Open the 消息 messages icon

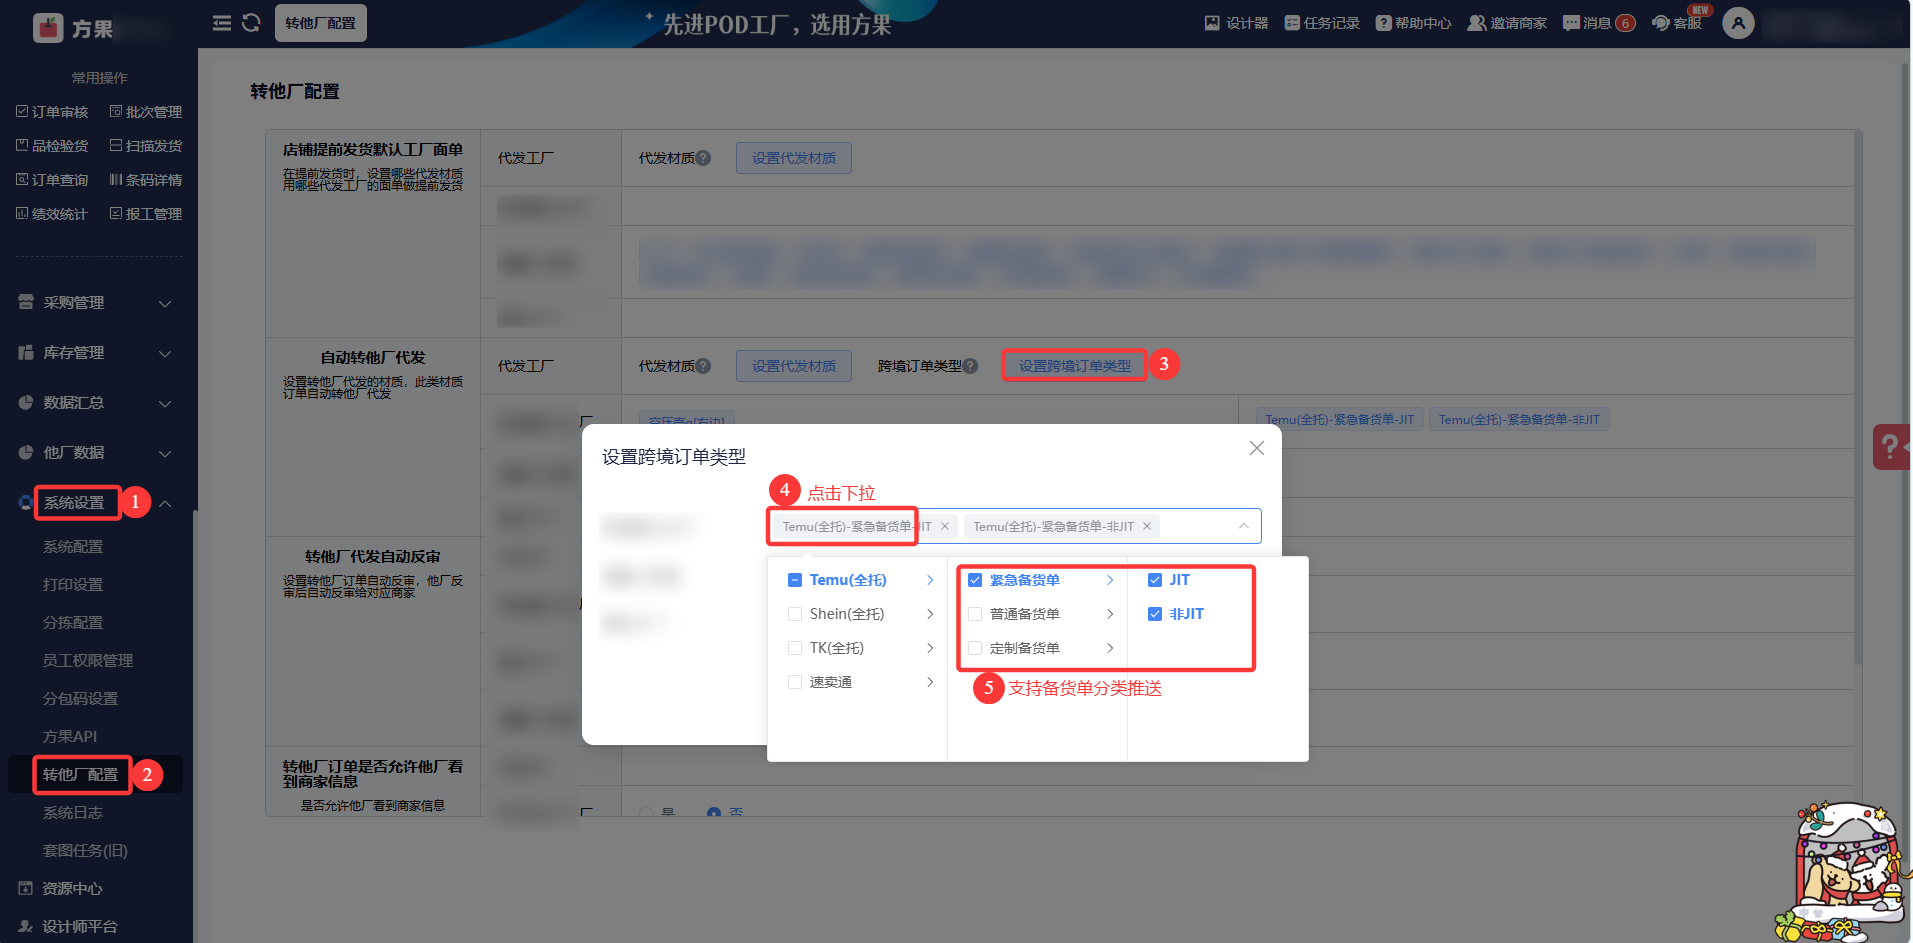click(x=1571, y=23)
